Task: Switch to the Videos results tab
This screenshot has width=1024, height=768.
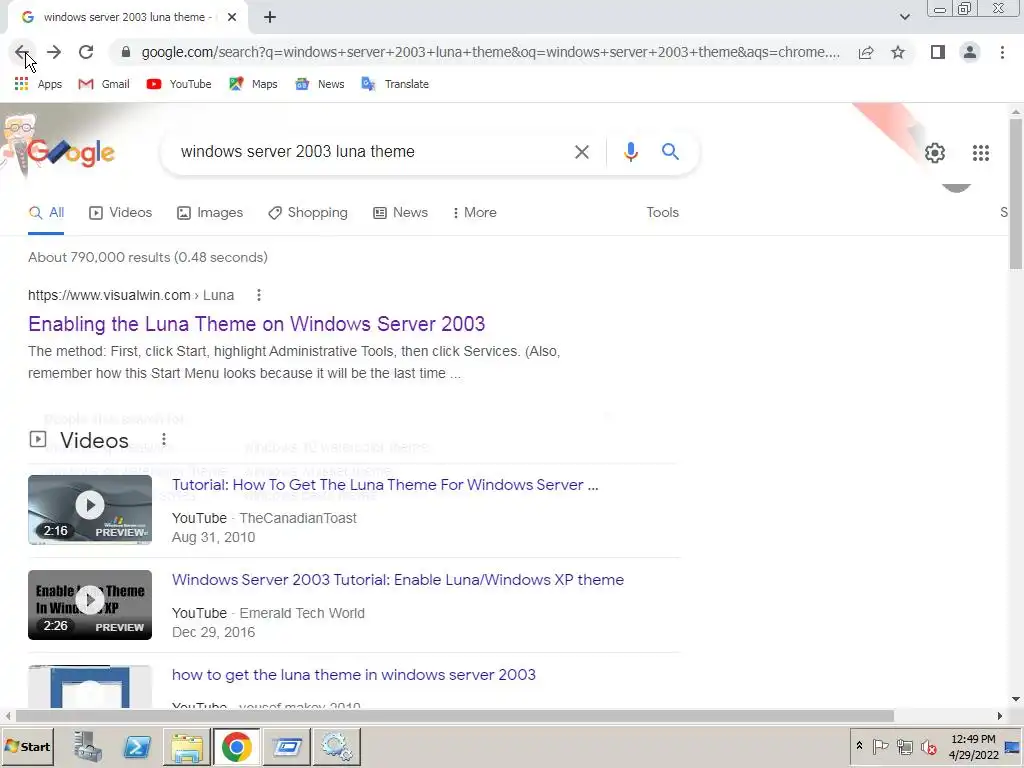Action: point(120,213)
